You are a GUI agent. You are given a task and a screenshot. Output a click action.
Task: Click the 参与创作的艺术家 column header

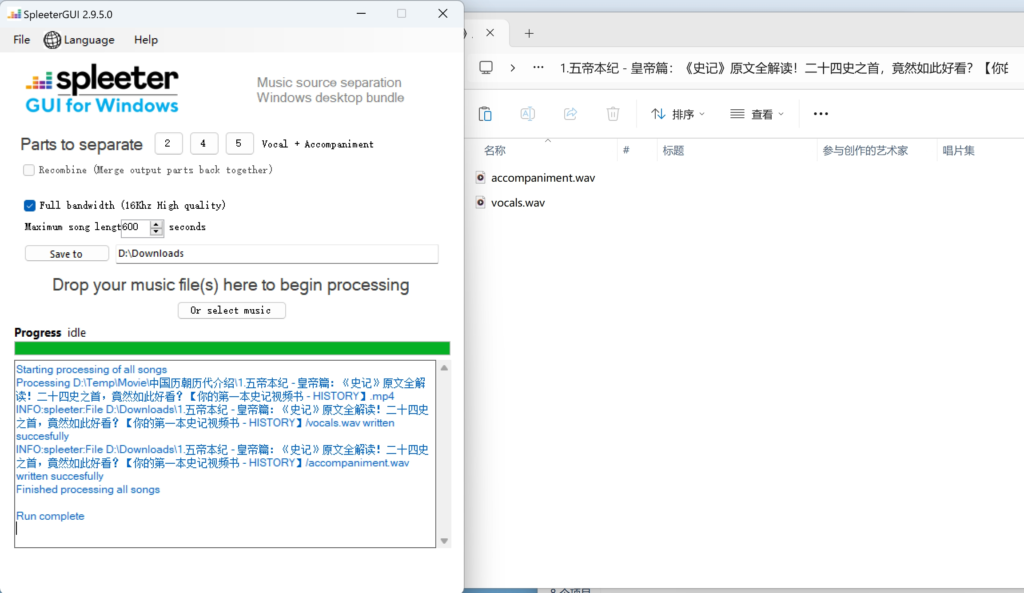pos(865,151)
